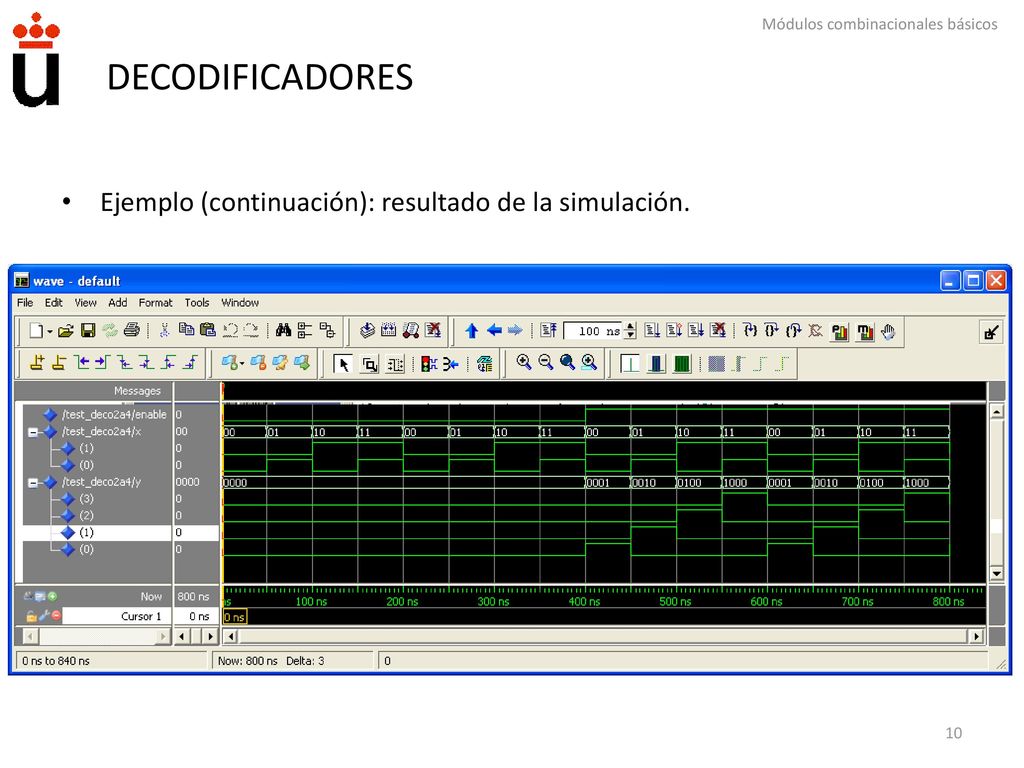Click the Restart simulation icon
The image size is (1024, 768).
coord(549,330)
